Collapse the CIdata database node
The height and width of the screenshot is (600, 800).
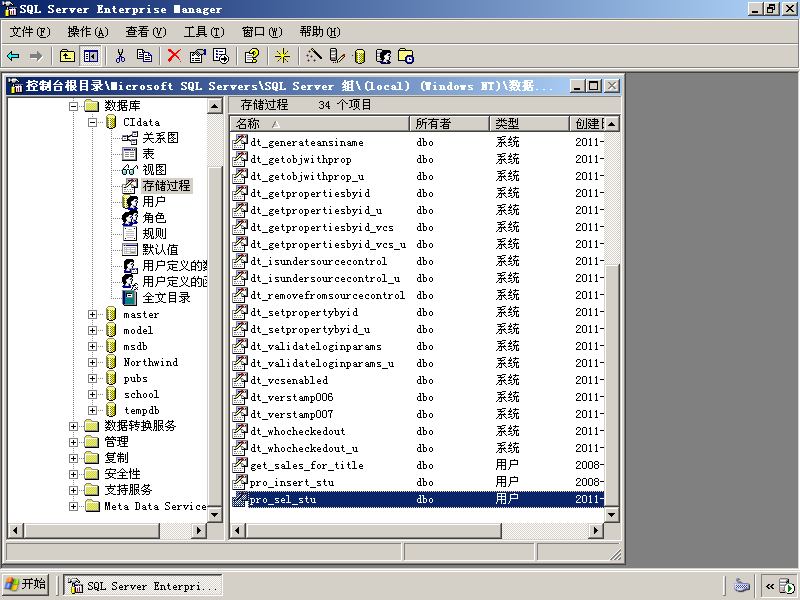(92, 122)
